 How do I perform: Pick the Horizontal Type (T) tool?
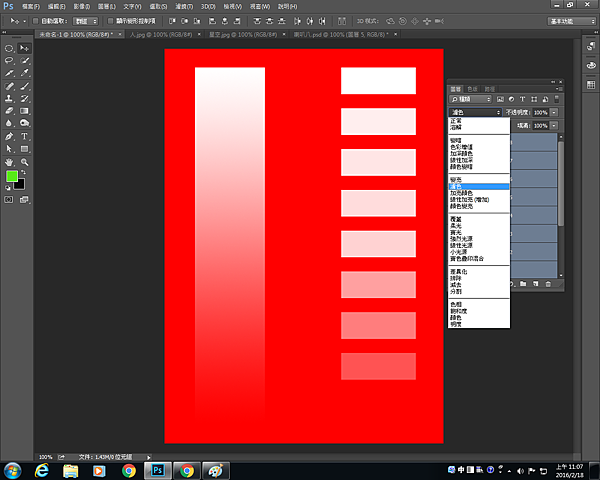(24, 136)
